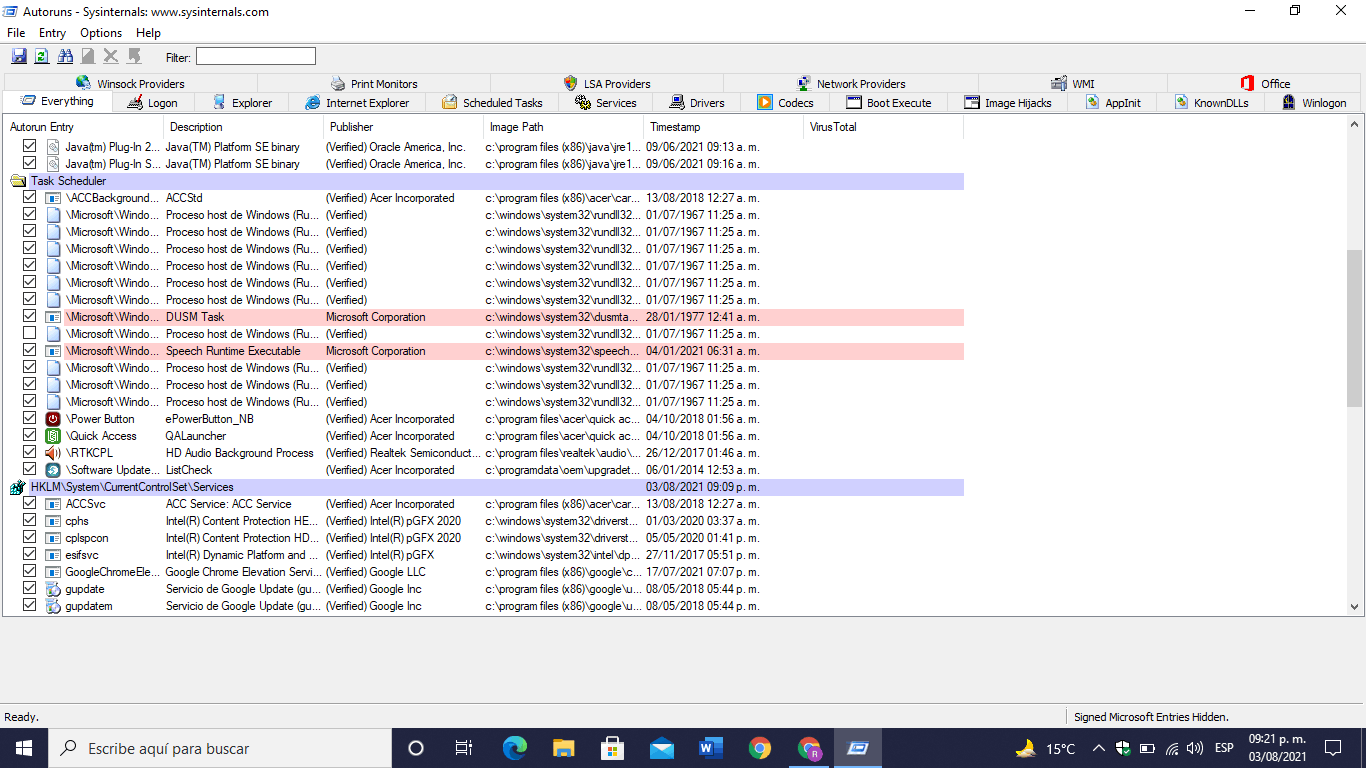Open File Explorer from the taskbar
Viewport: 1366px width, 768px height.
point(563,748)
